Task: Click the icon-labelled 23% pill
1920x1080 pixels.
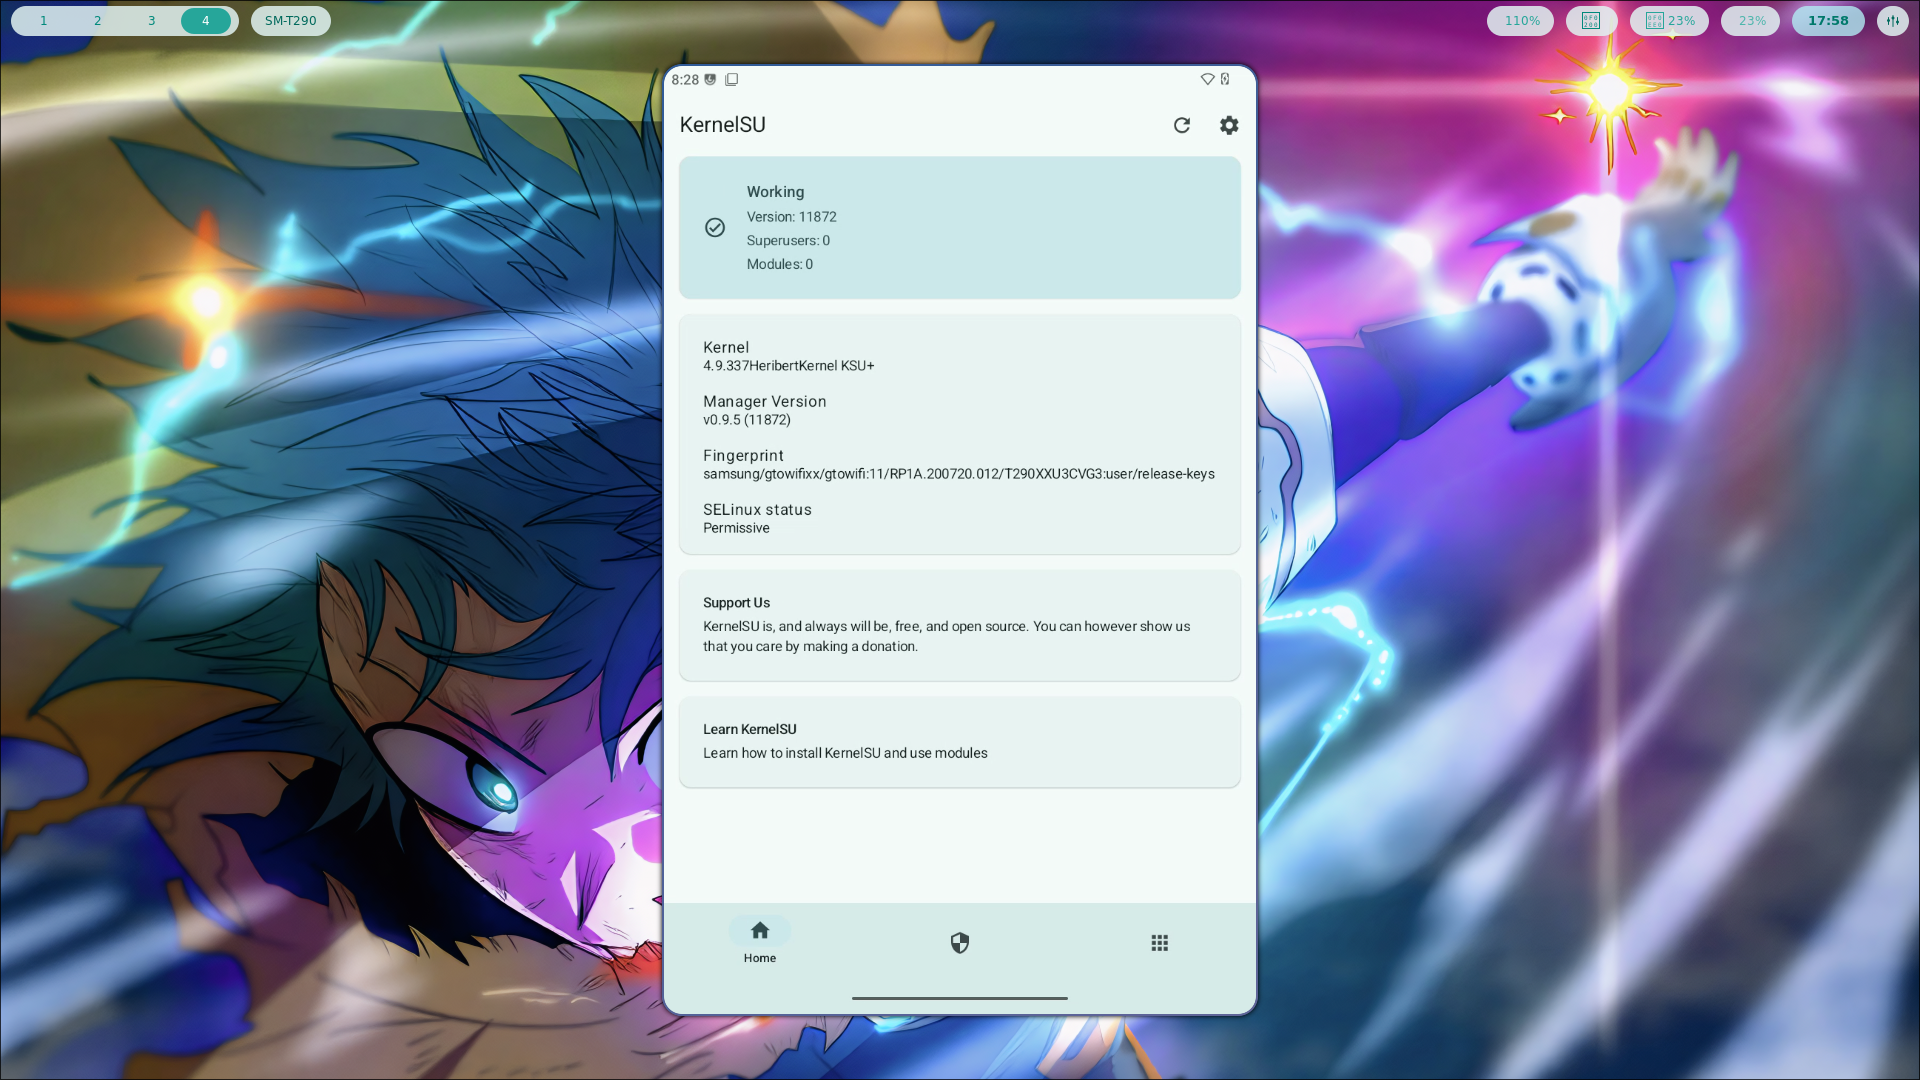Action: [1670, 21]
